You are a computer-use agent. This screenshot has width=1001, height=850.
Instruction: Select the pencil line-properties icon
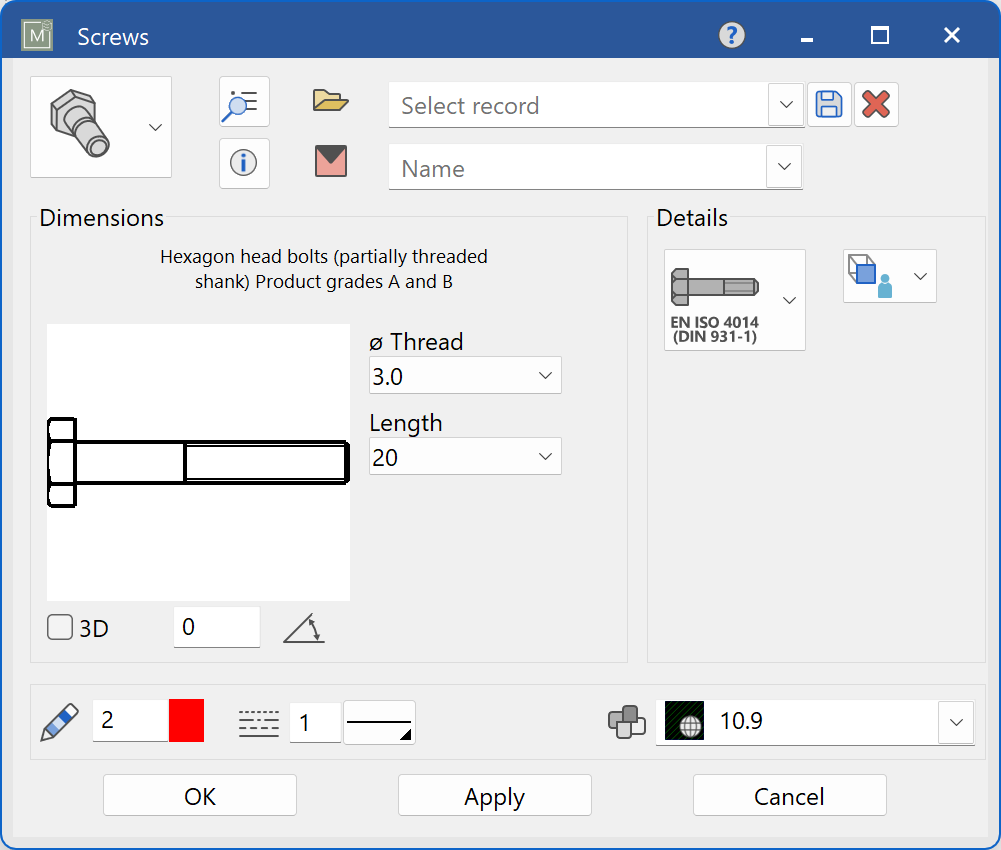click(x=58, y=721)
